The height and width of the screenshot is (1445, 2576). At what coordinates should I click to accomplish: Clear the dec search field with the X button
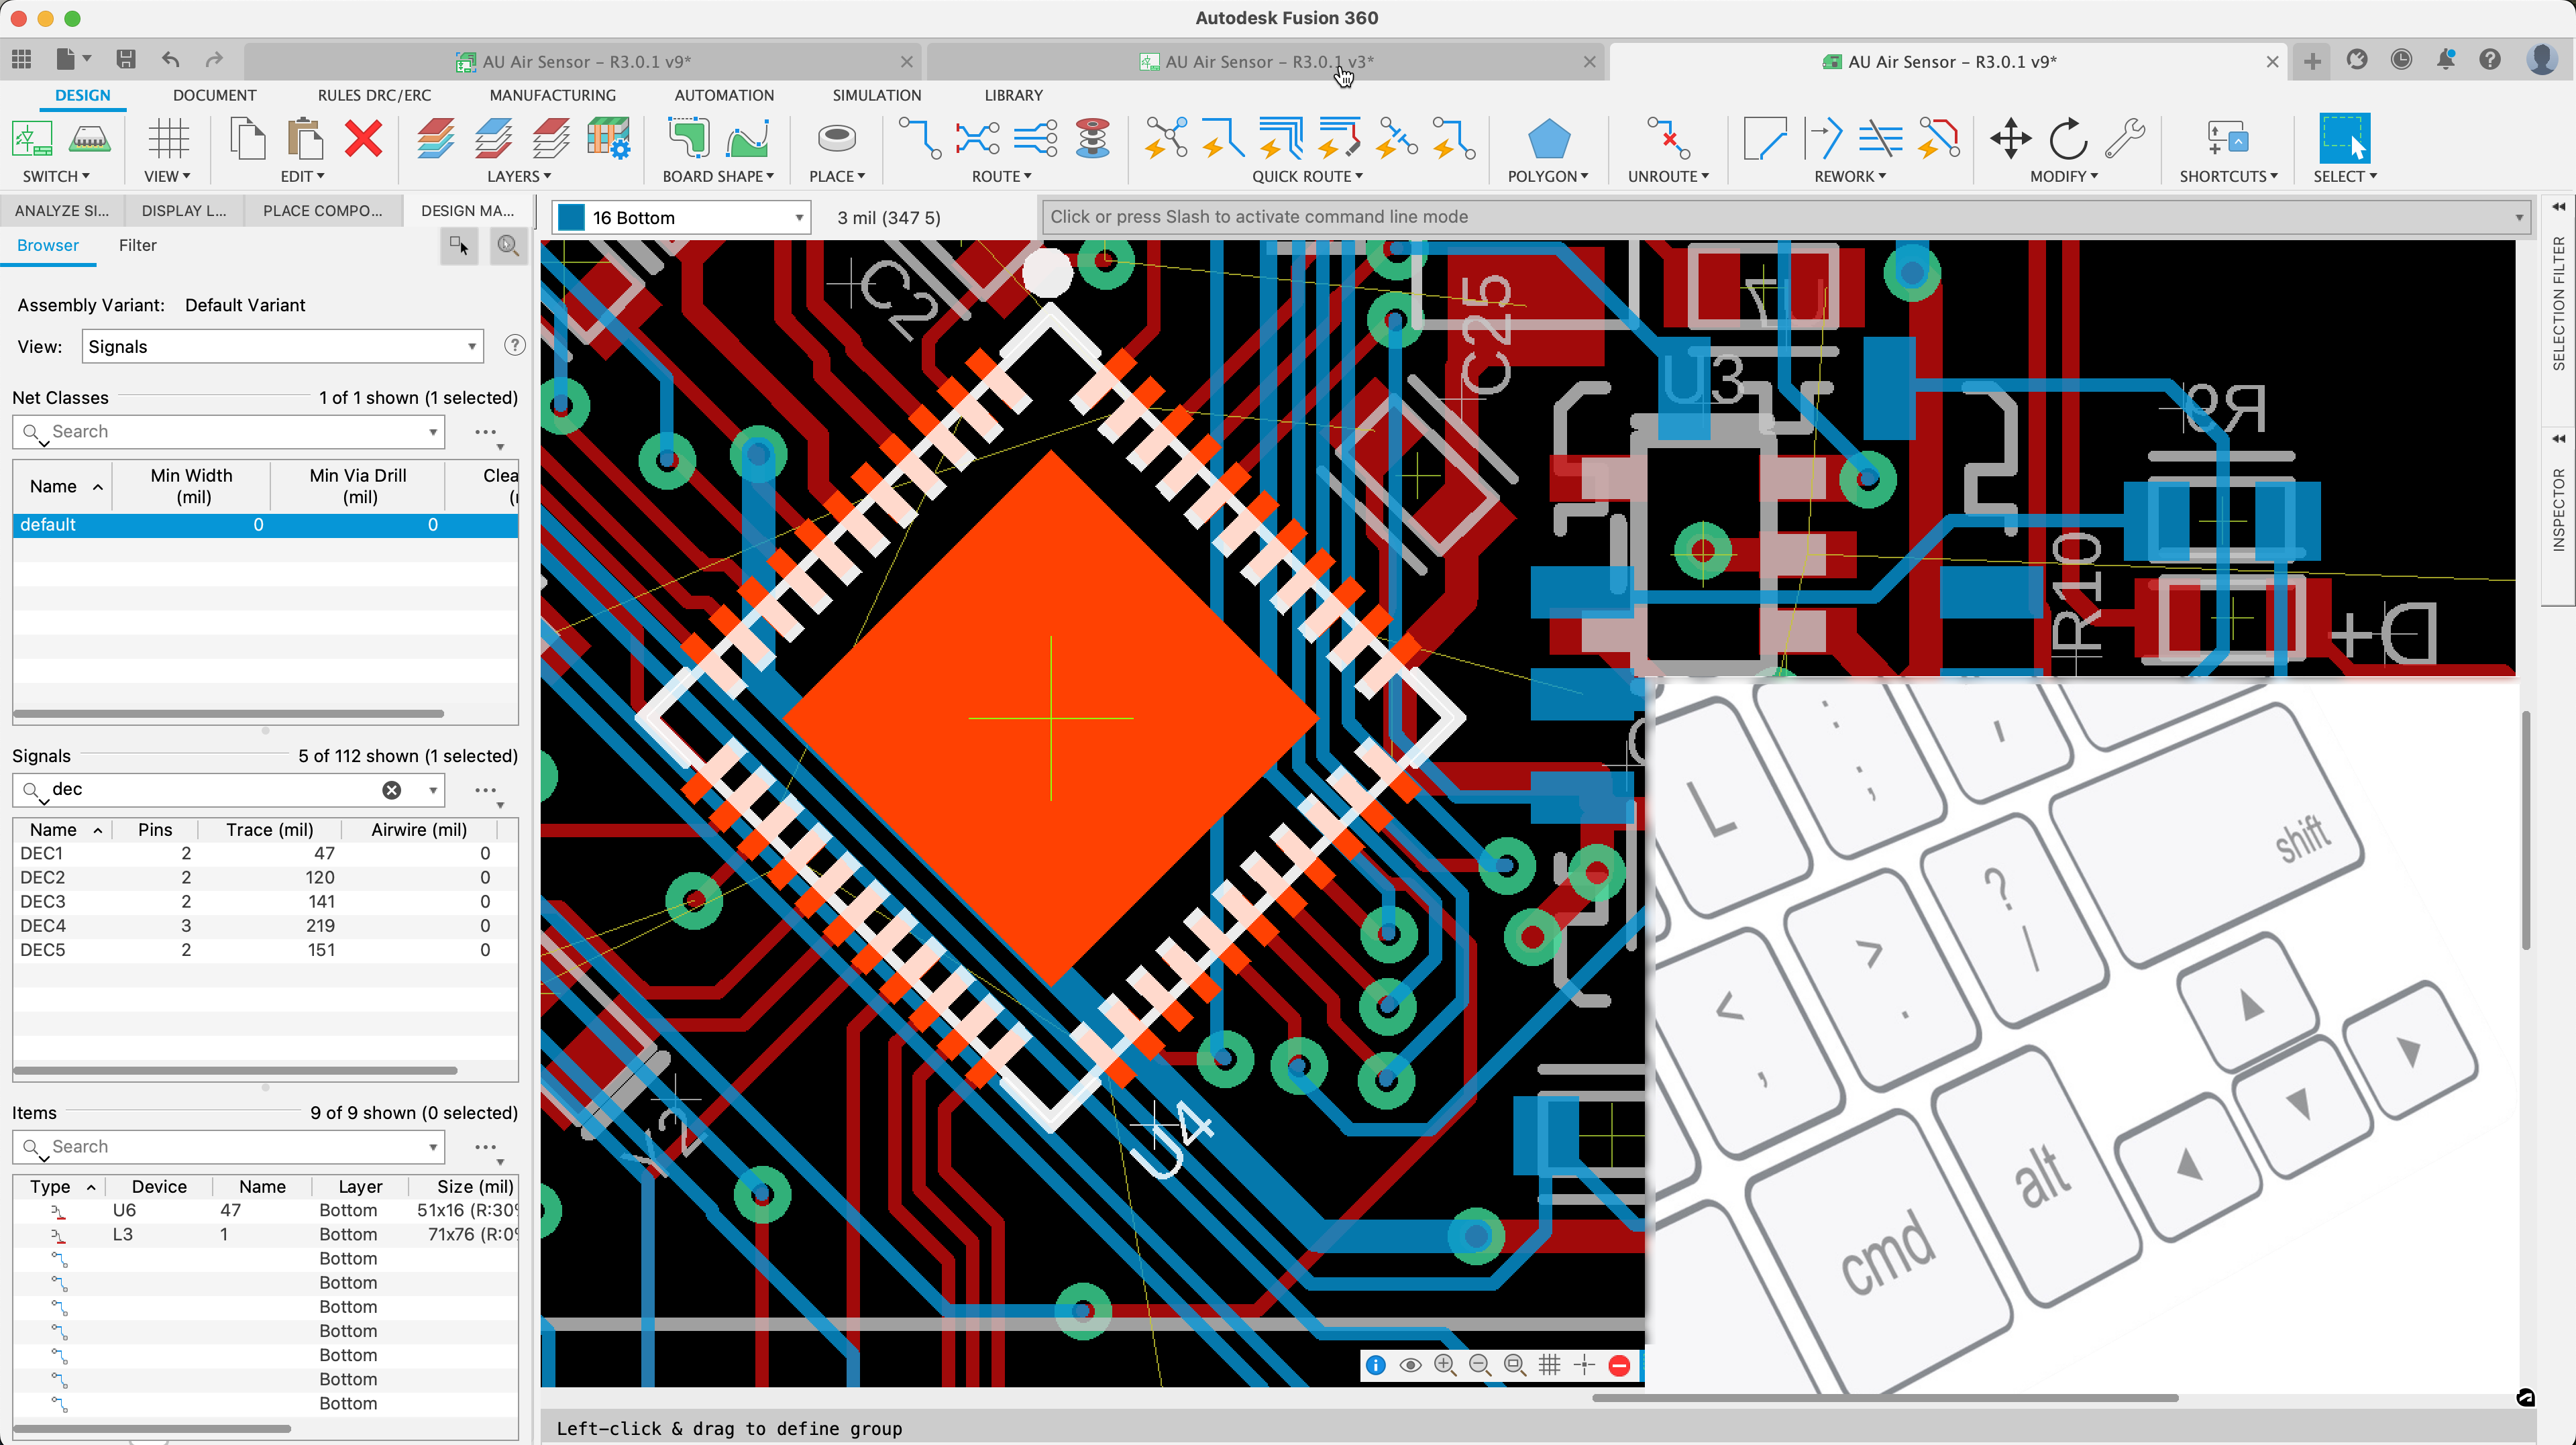(x=390, y=790)
